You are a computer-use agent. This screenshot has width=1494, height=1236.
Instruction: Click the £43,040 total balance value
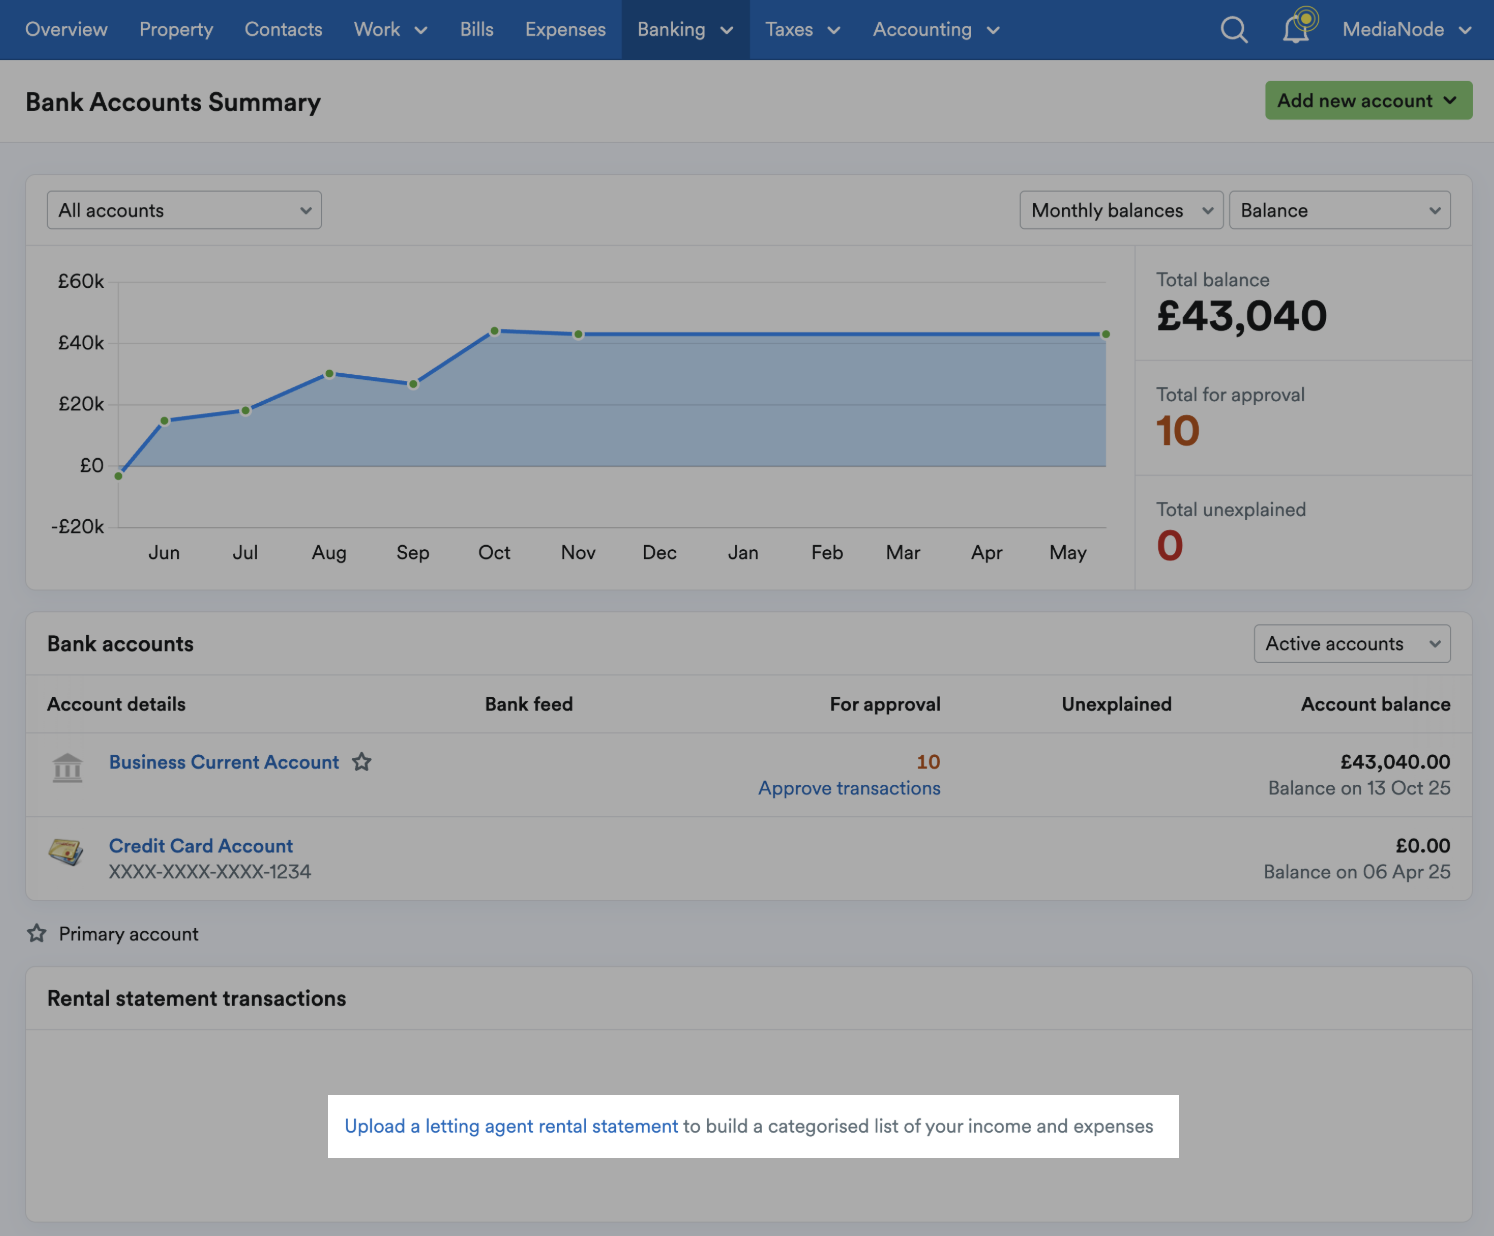[x=1241, y=316]
